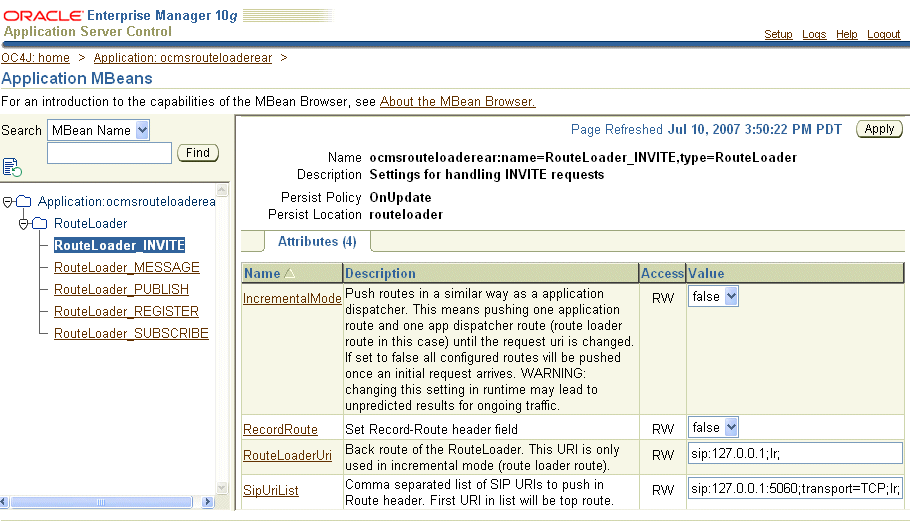Click the refresh MBean tree icon
The width and height of the screenshot is (910, 522).
point(12,168)
